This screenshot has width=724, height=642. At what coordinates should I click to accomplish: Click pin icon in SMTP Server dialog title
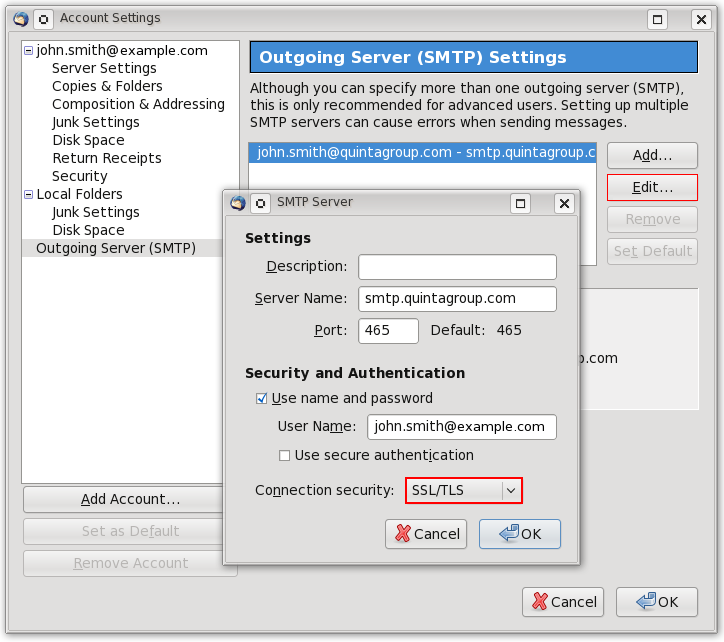260,203
